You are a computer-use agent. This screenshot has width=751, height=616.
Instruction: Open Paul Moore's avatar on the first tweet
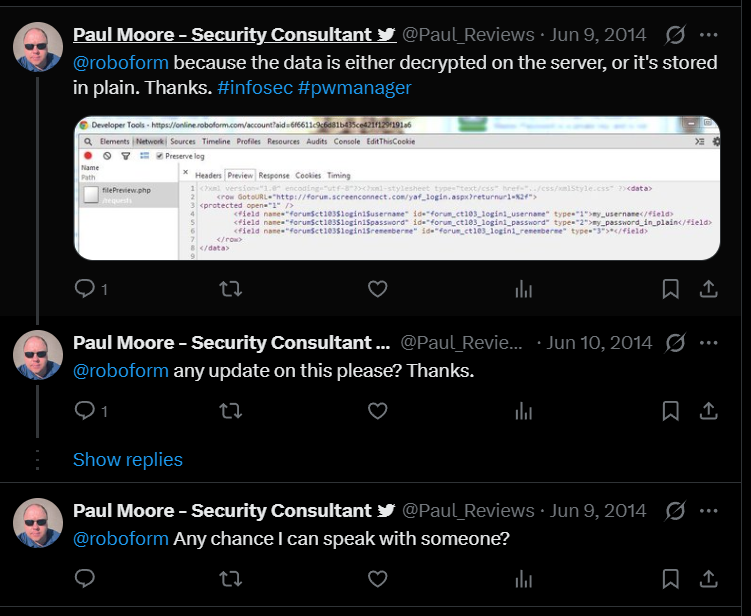point(38,47)
